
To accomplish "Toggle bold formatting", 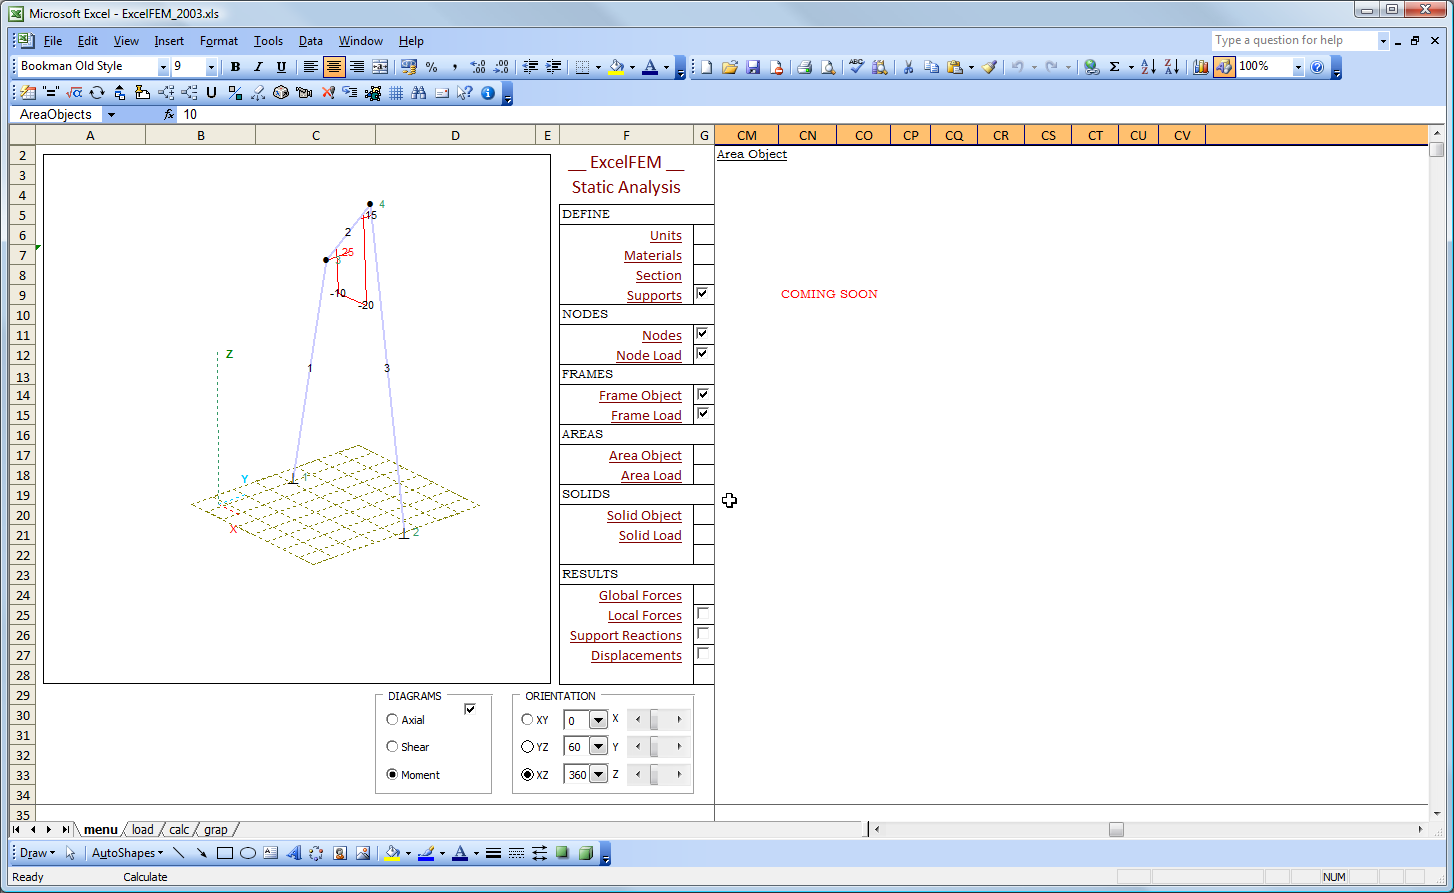I will point(235,67).
